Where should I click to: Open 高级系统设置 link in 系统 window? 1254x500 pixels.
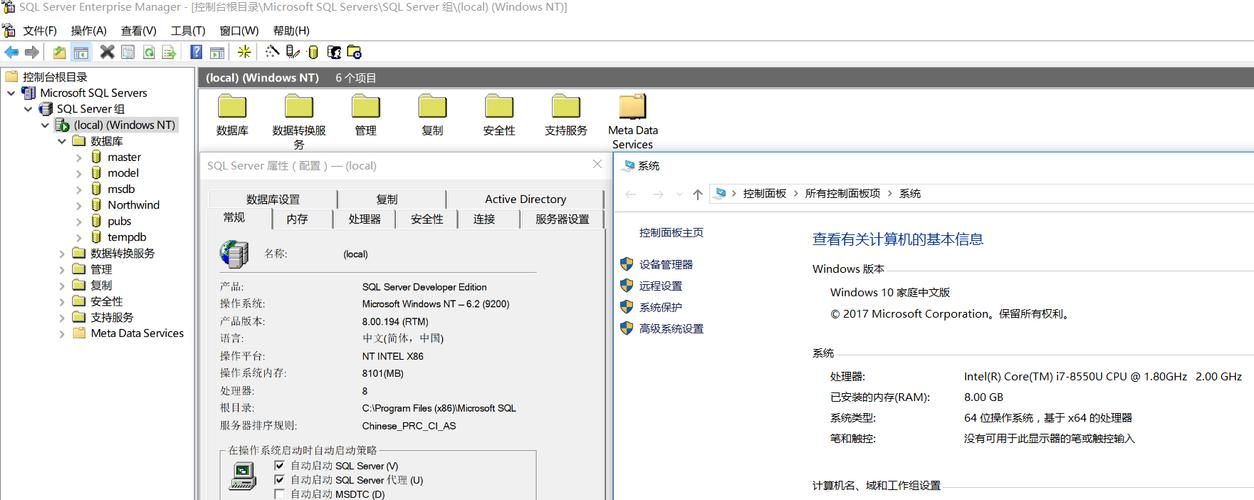coord(672,328)
